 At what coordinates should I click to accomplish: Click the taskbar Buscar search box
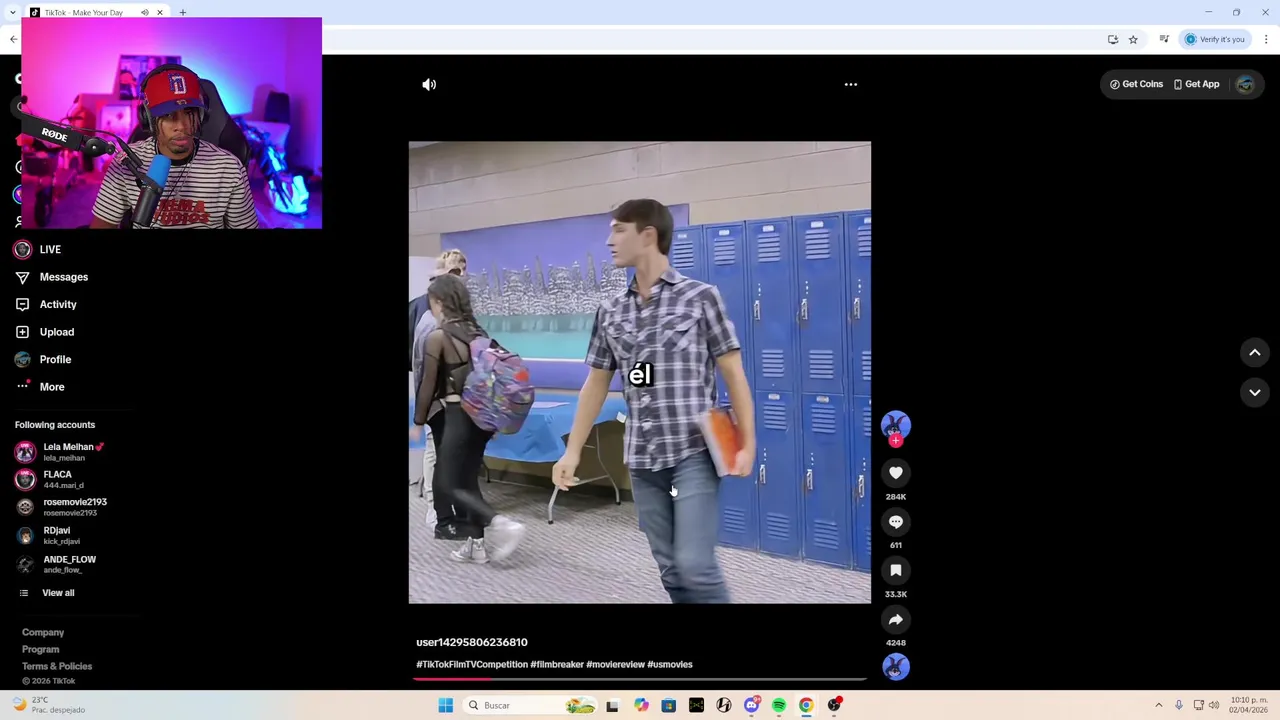tap(531, 705)
